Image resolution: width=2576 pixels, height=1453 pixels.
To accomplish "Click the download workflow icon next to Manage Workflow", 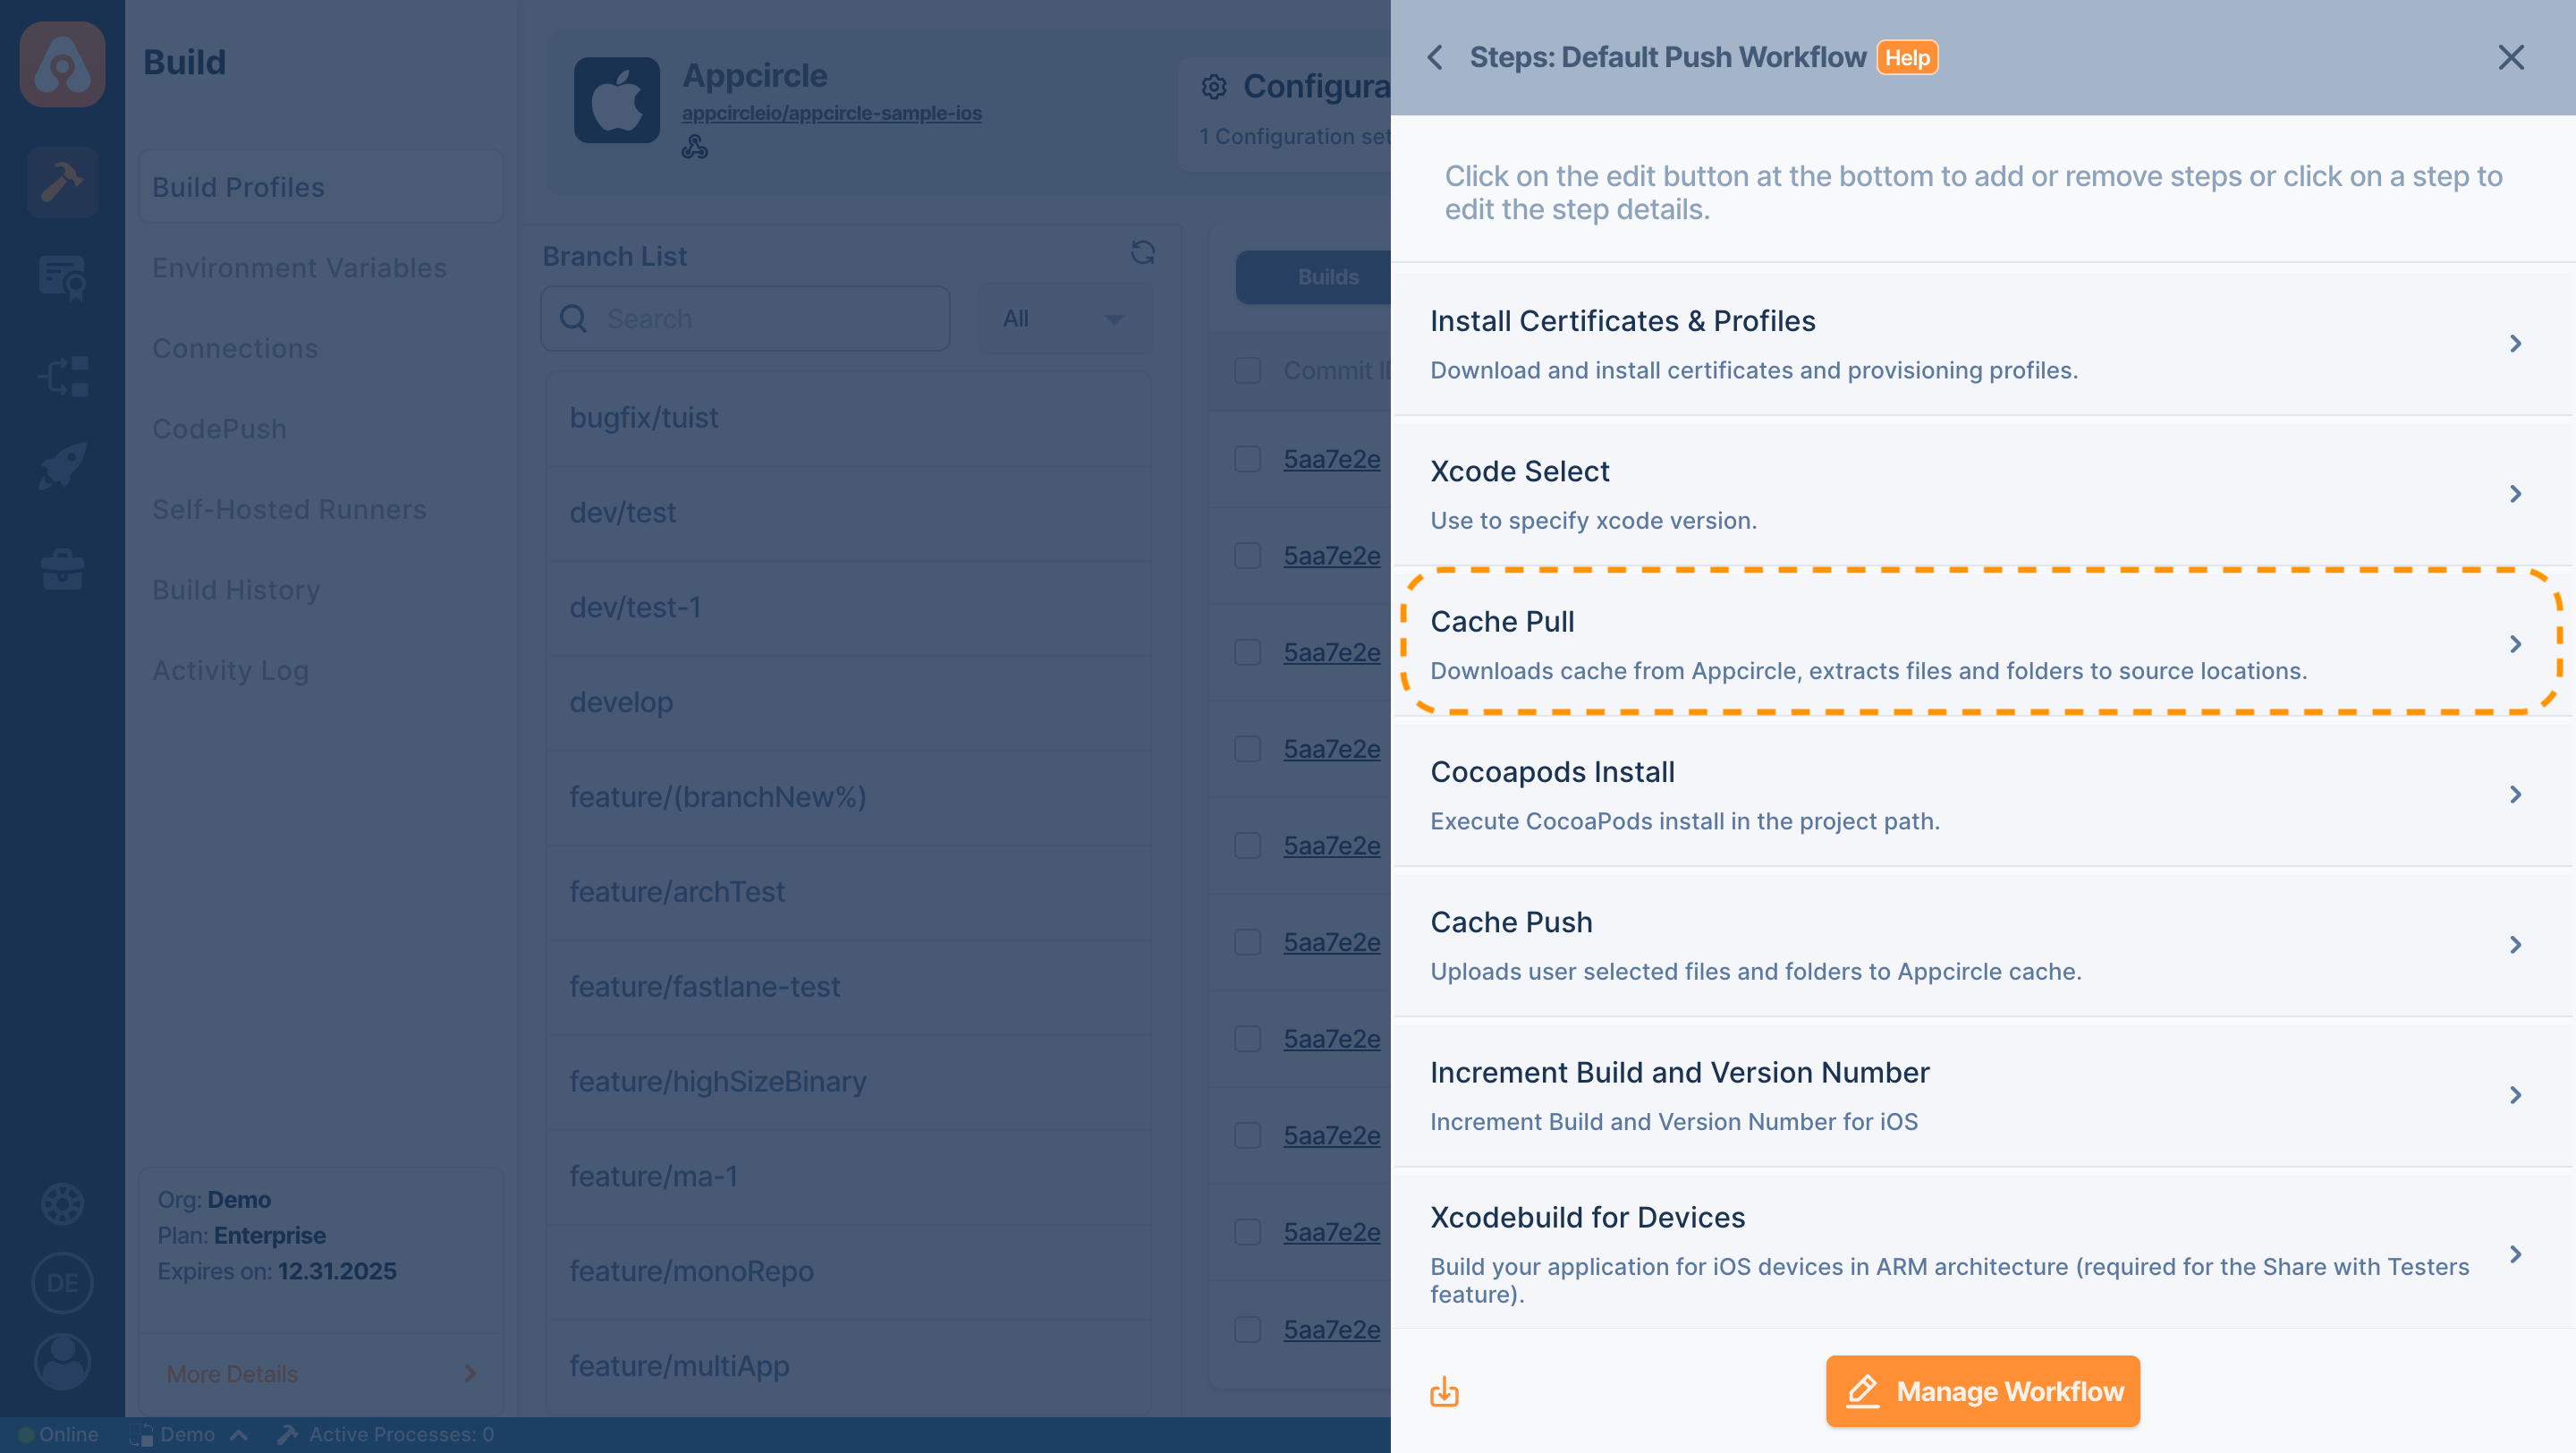I will coord(1444,1390).
